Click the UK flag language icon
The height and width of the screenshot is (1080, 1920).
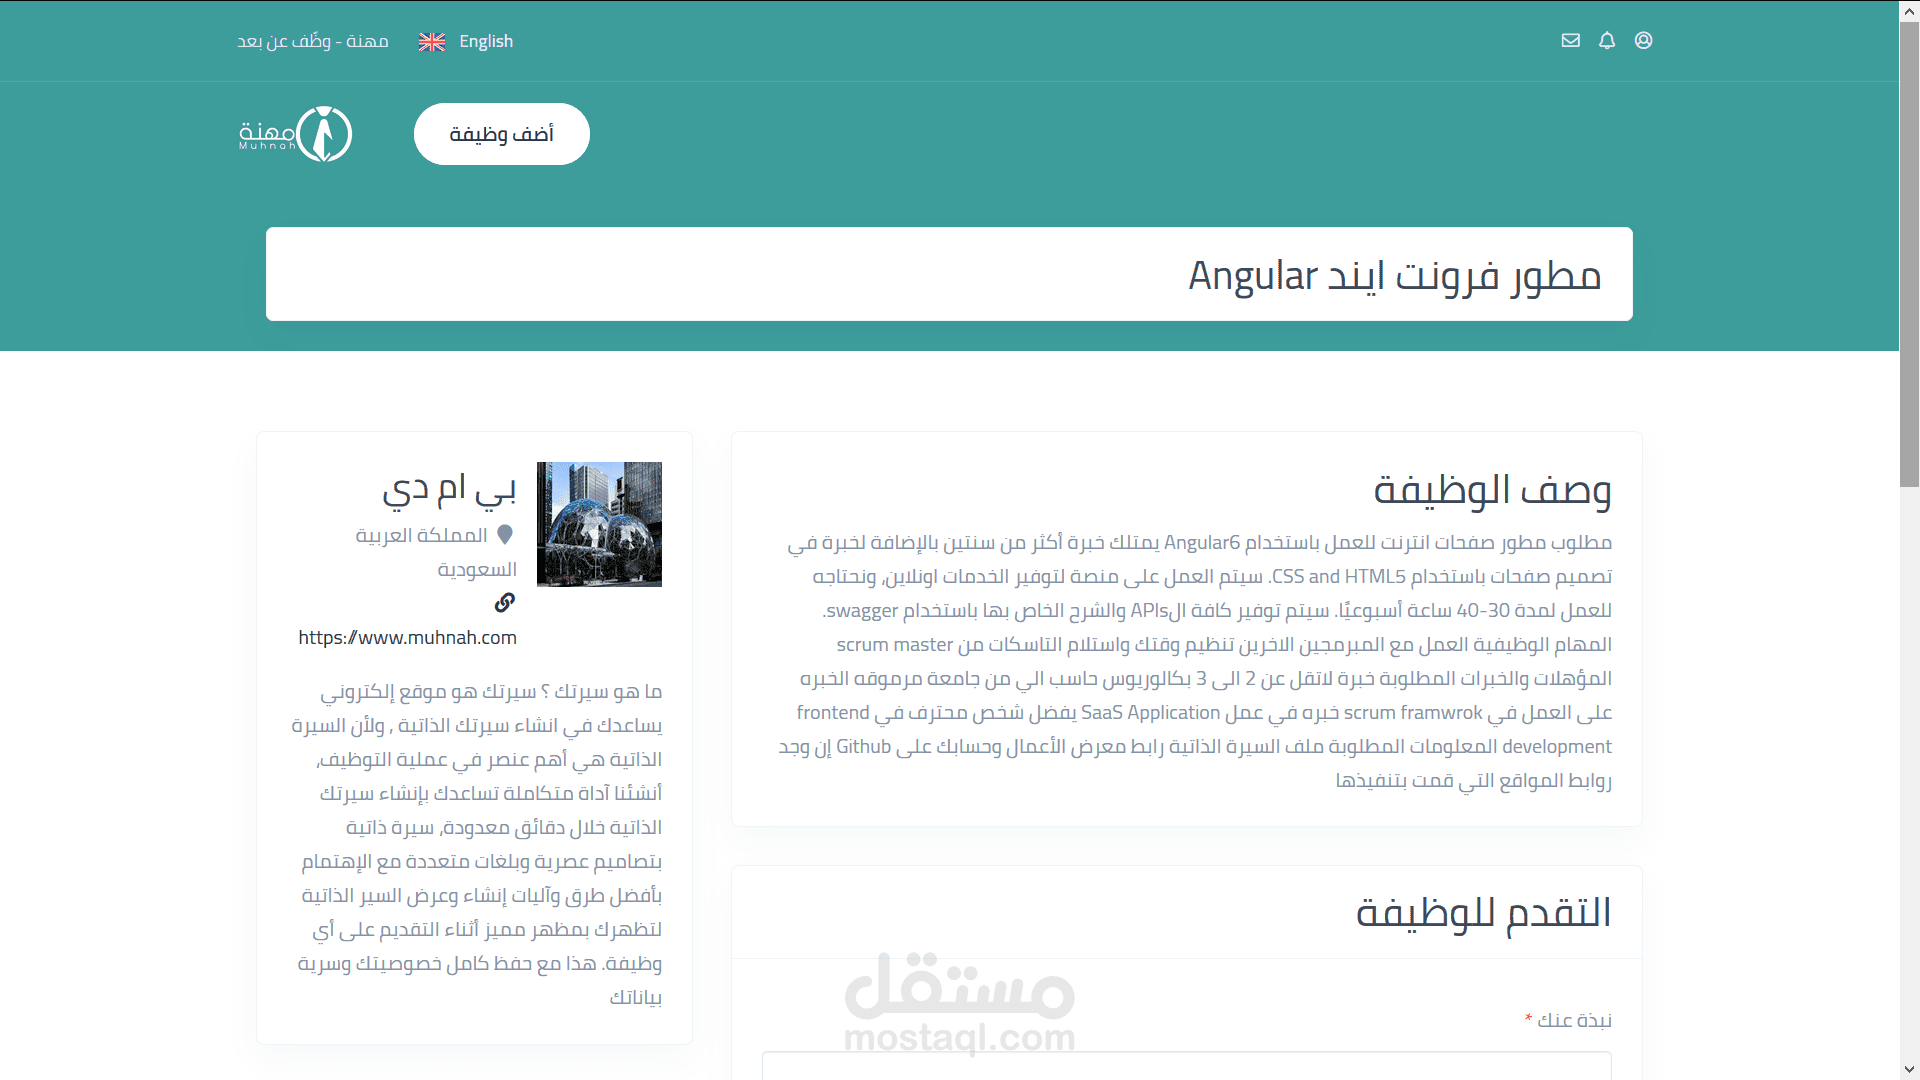point(432,42)
